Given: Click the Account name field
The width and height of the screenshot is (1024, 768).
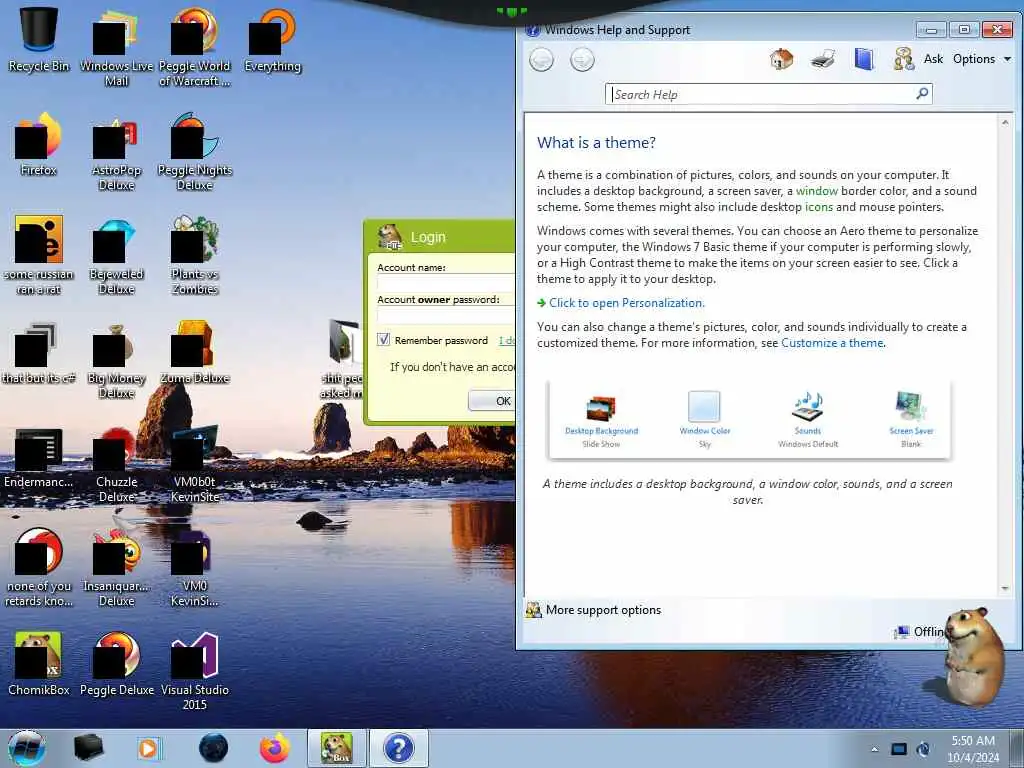Looking at the screenshot, I should 446,283.
